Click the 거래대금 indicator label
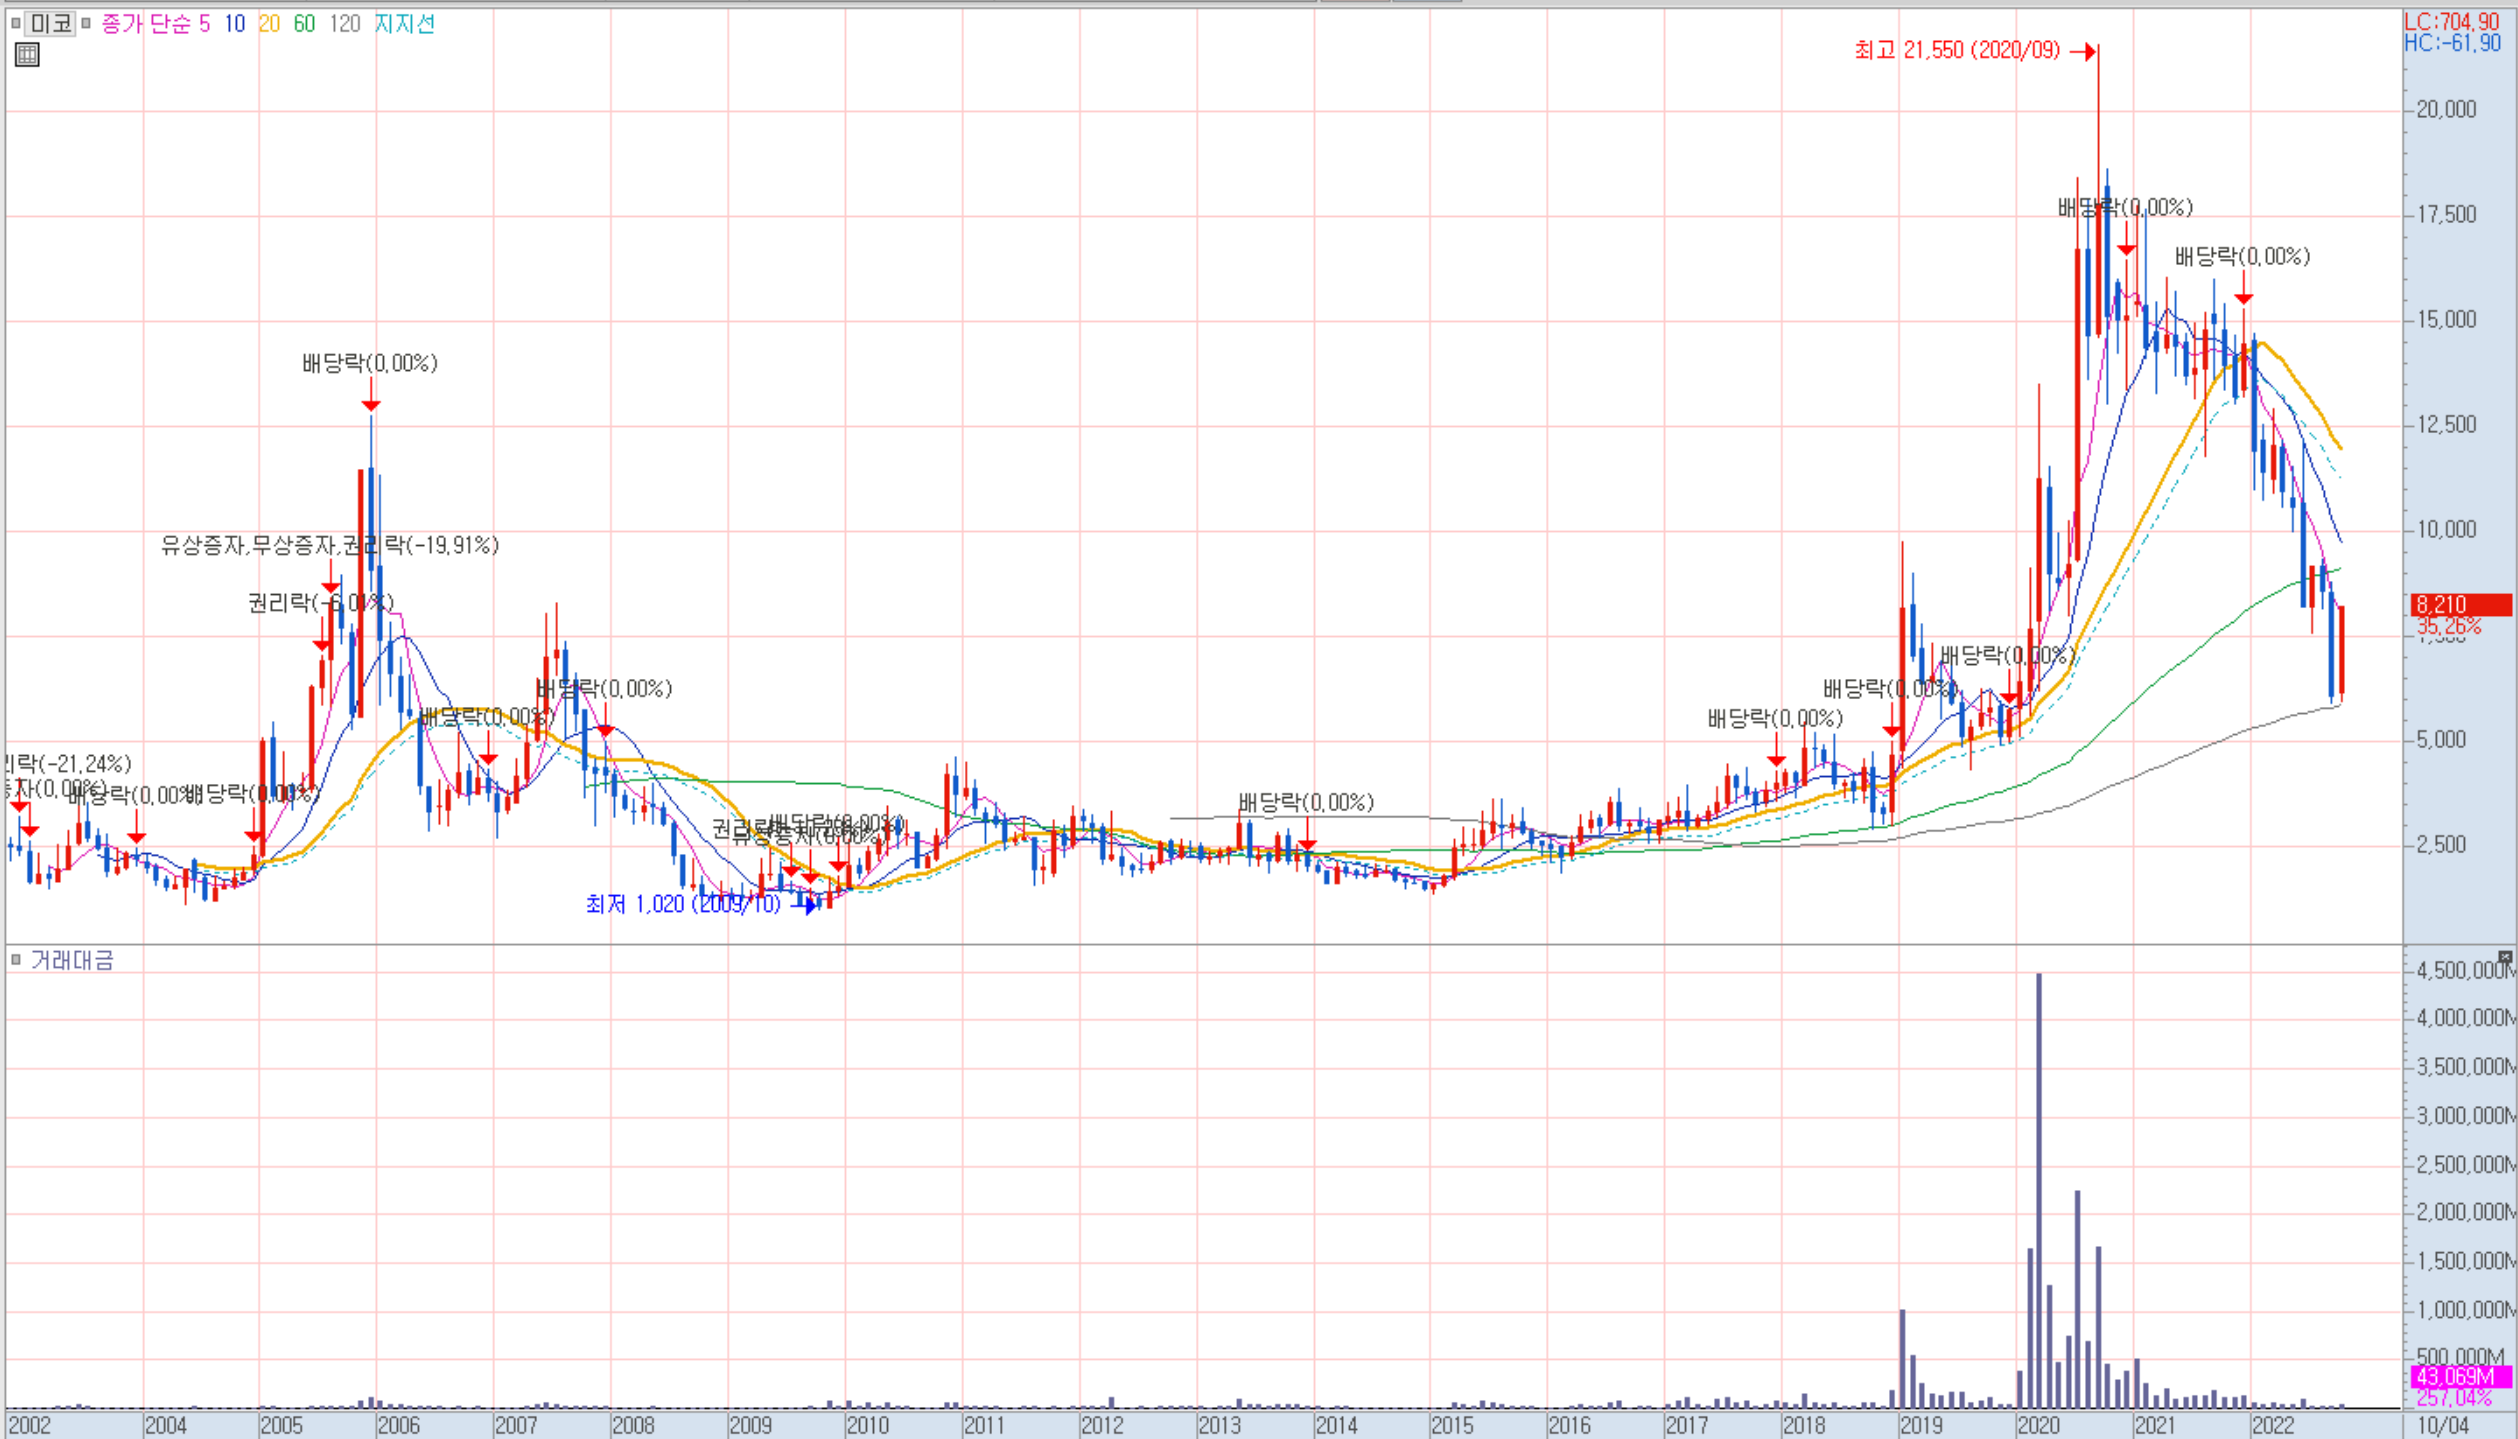 [72, 960]
